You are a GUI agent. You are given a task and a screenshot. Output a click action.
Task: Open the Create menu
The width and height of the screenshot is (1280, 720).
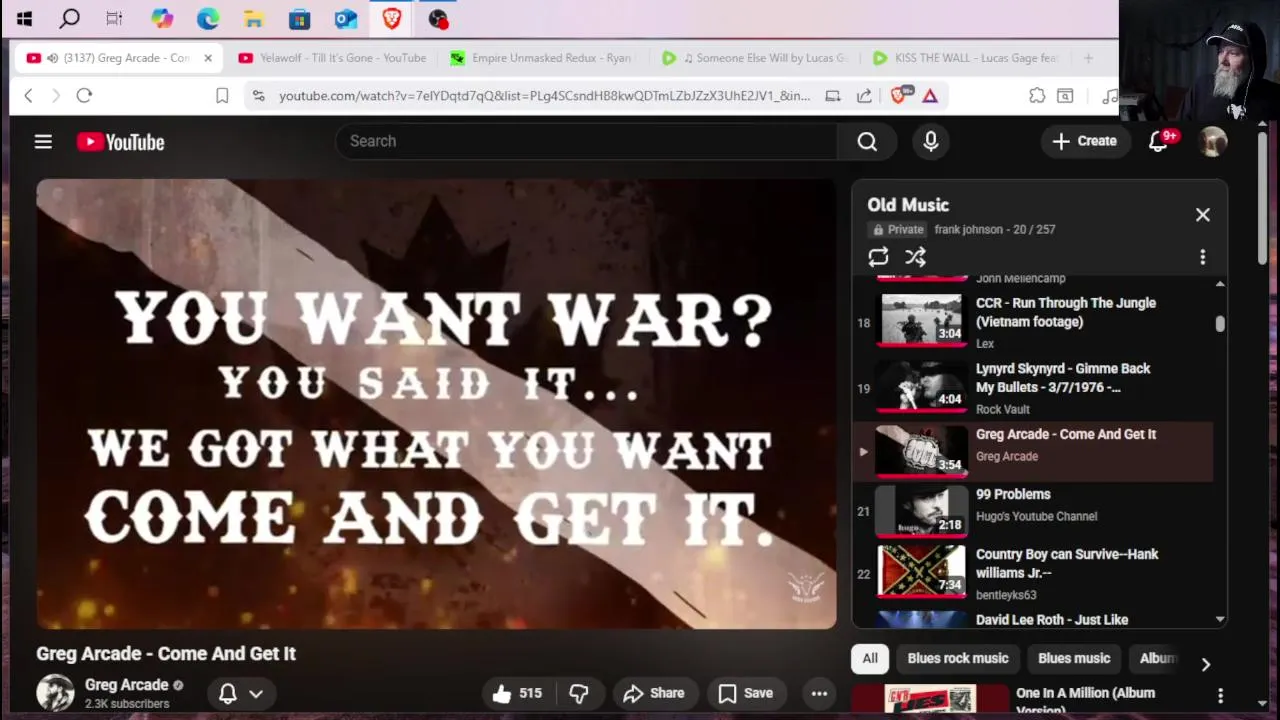coord(1084,141)
